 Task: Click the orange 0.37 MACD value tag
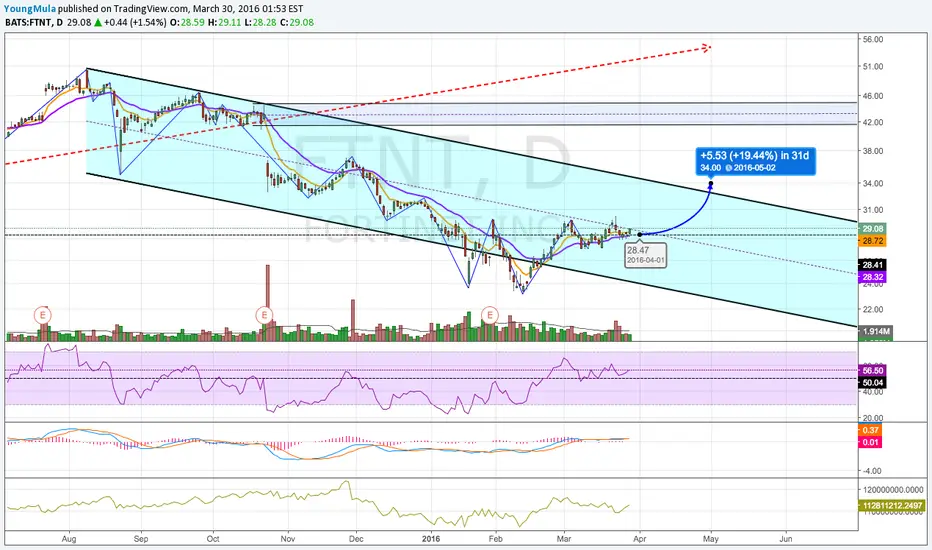pyautogui.click(x=870, y=430)
